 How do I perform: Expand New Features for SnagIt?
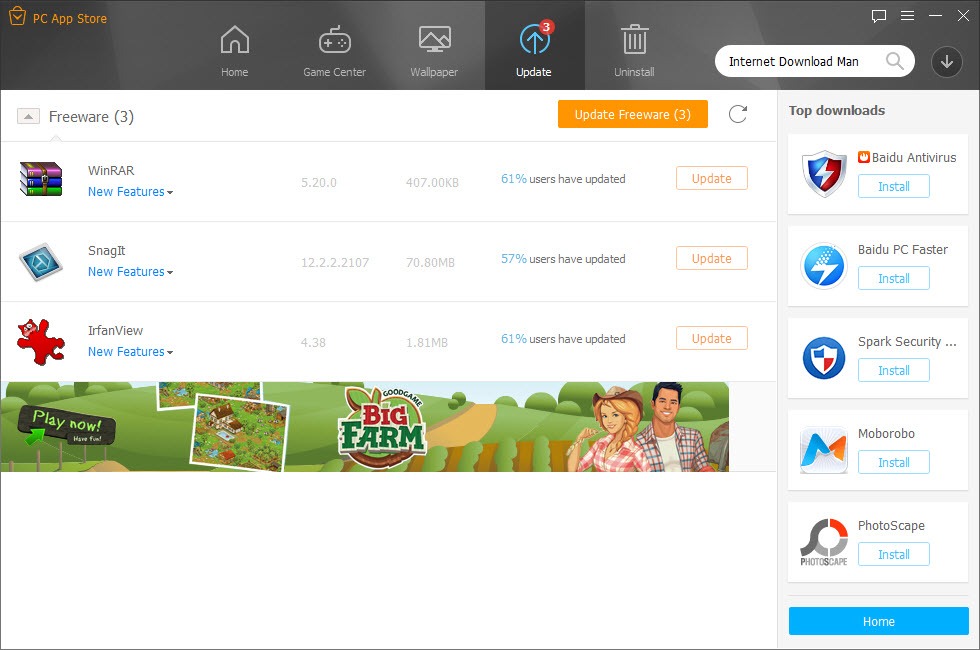click(x=130, y=272)
